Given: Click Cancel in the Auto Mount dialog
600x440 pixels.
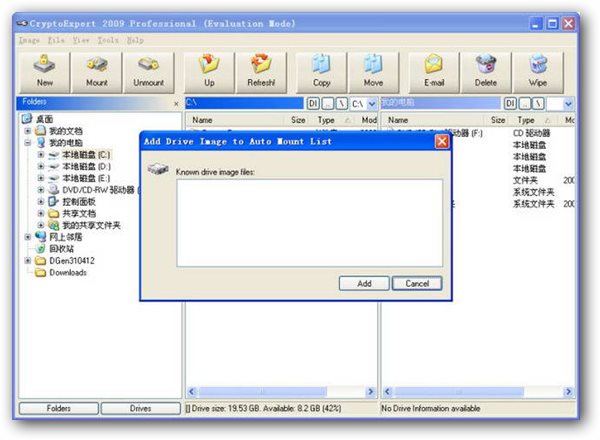Looking at the screenshot, I should (x=417, y=284).
